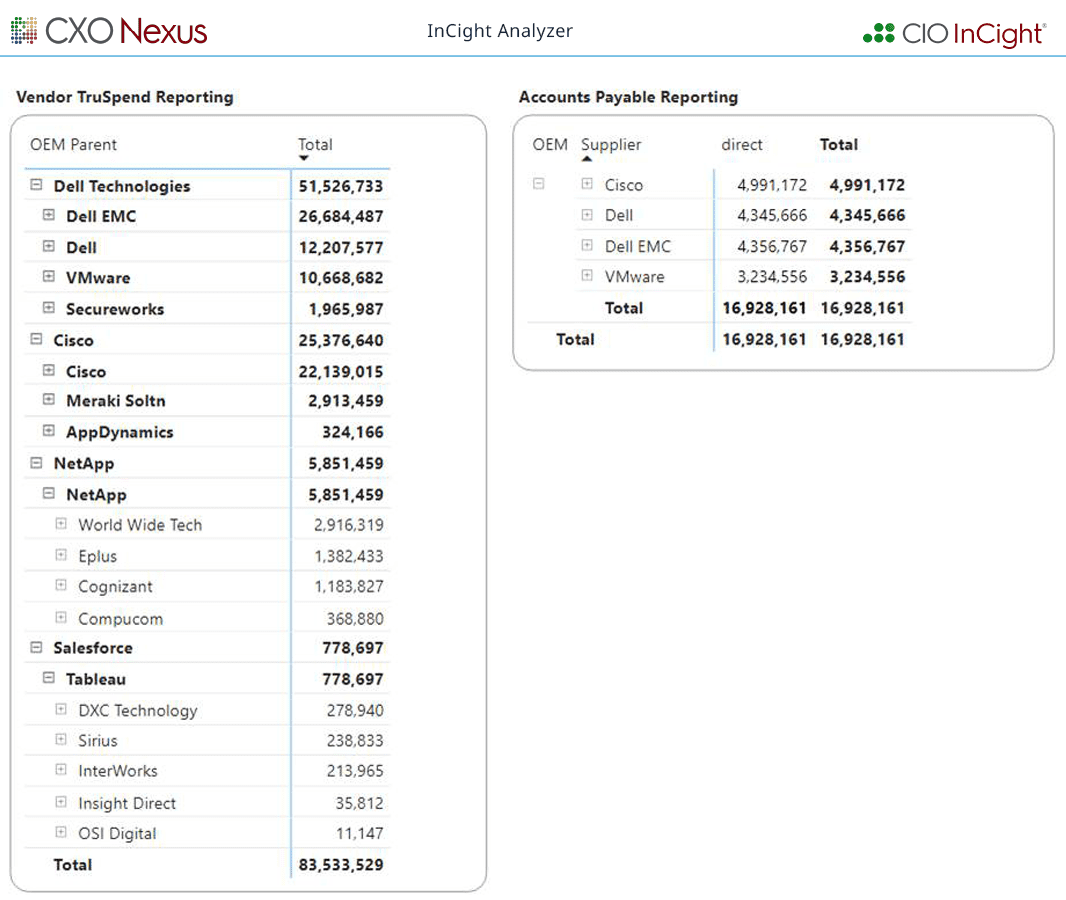Select Dell EMC's bold Total value 4,356,767
This screenshot has height=900, width=1066.
coord(867,246)
